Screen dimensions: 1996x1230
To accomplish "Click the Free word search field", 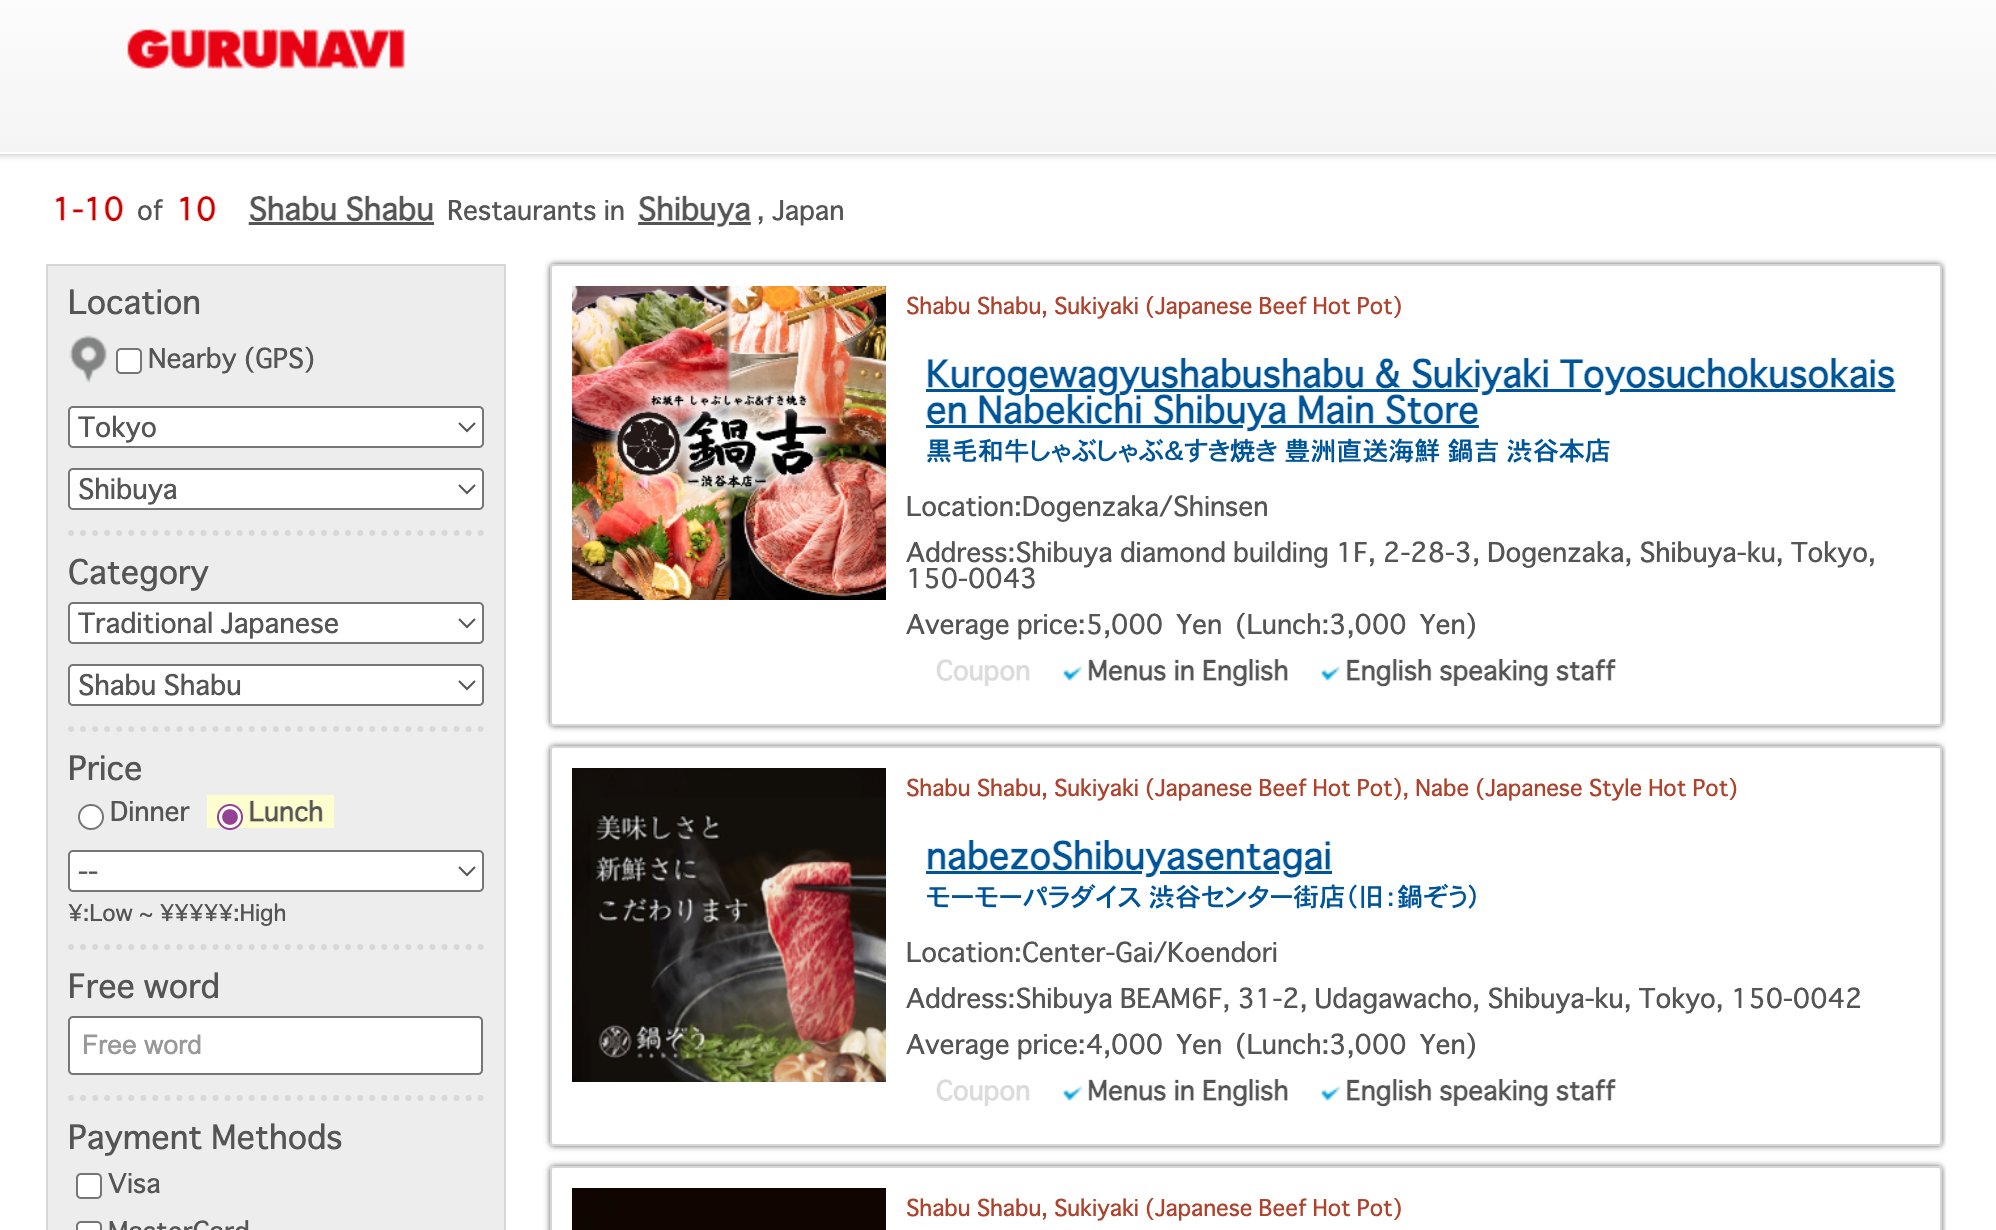I will click(275, 1045).
